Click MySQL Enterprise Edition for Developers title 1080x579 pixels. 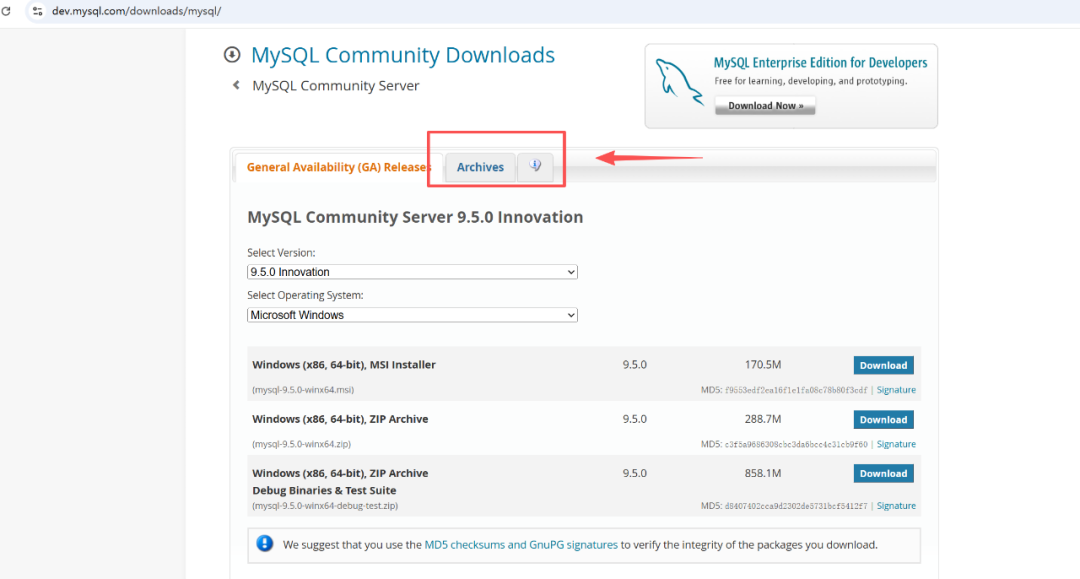[x=820, y=63]
